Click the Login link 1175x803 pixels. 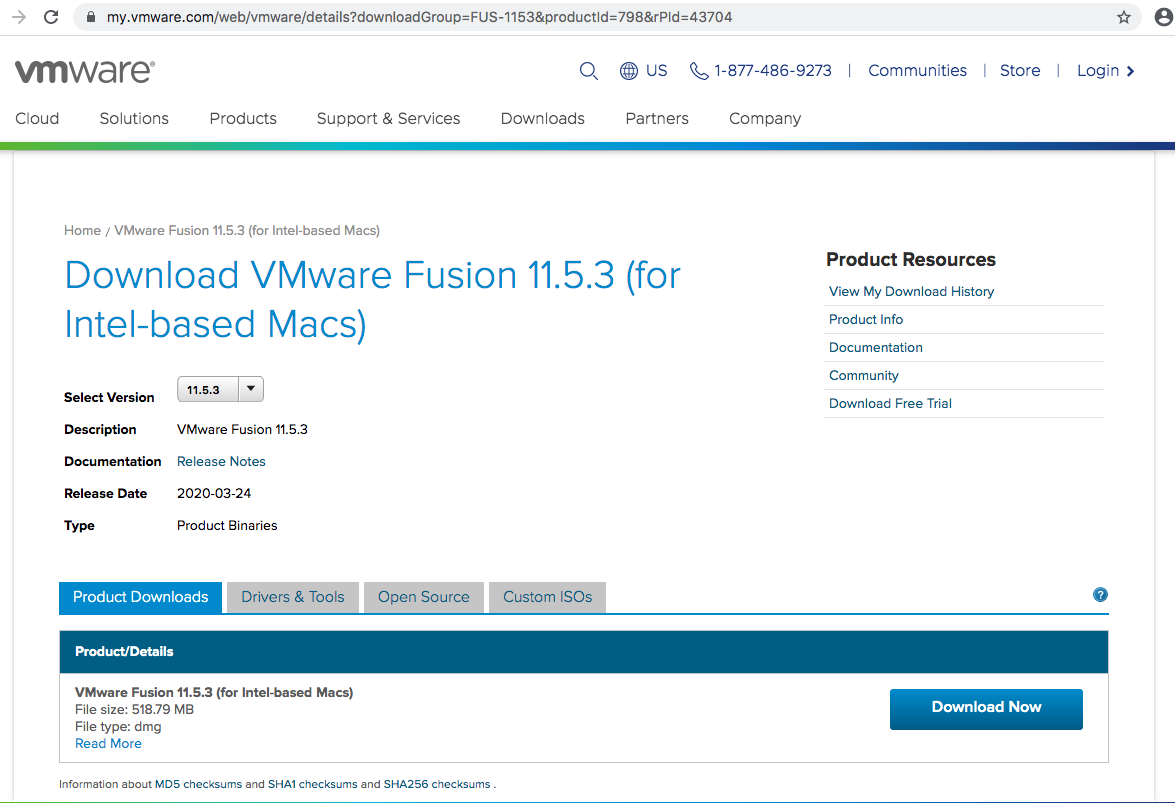click(1098, 71)
